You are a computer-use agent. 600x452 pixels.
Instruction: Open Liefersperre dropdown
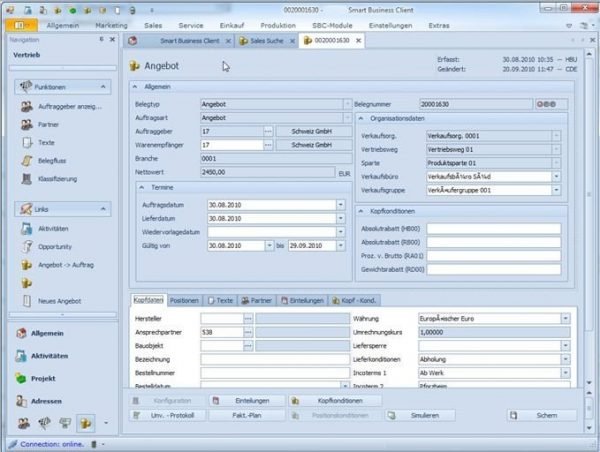pyautogui.click(x=566, y=346)
